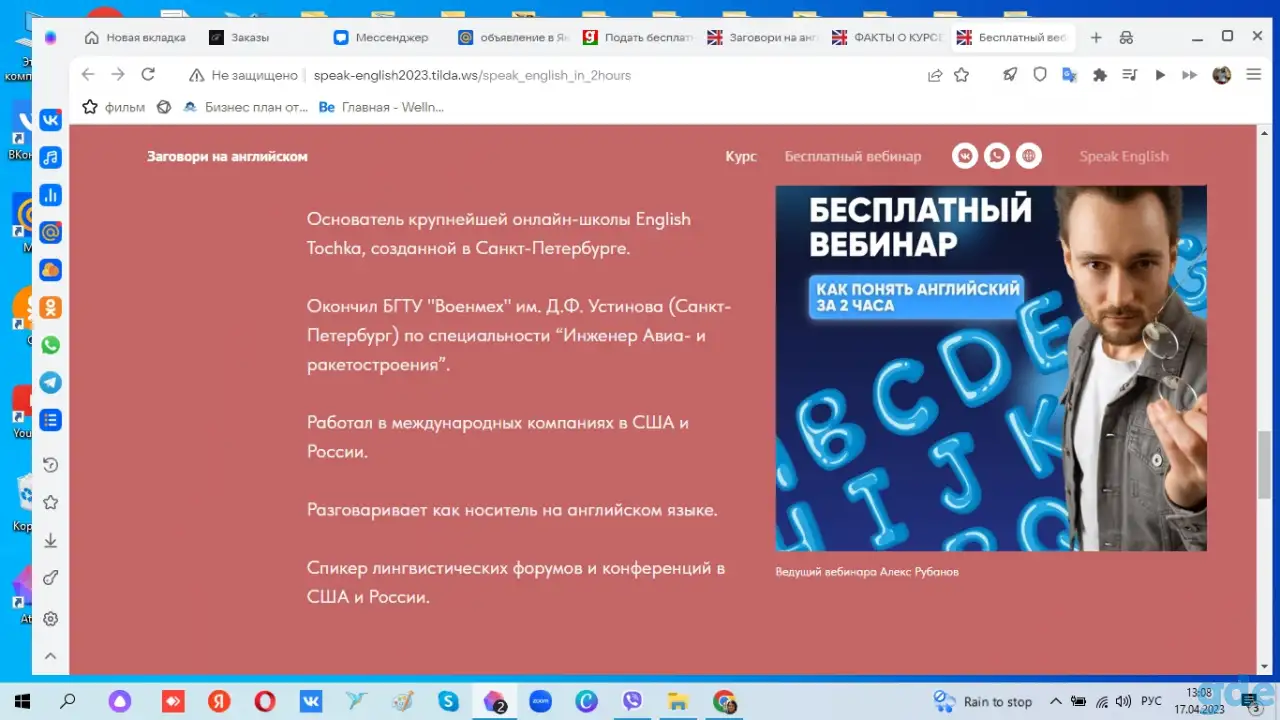The height and width of the screenshot is (720, 1280).
Task: Go back to the previous page
Action: click(x=87, y=75)
